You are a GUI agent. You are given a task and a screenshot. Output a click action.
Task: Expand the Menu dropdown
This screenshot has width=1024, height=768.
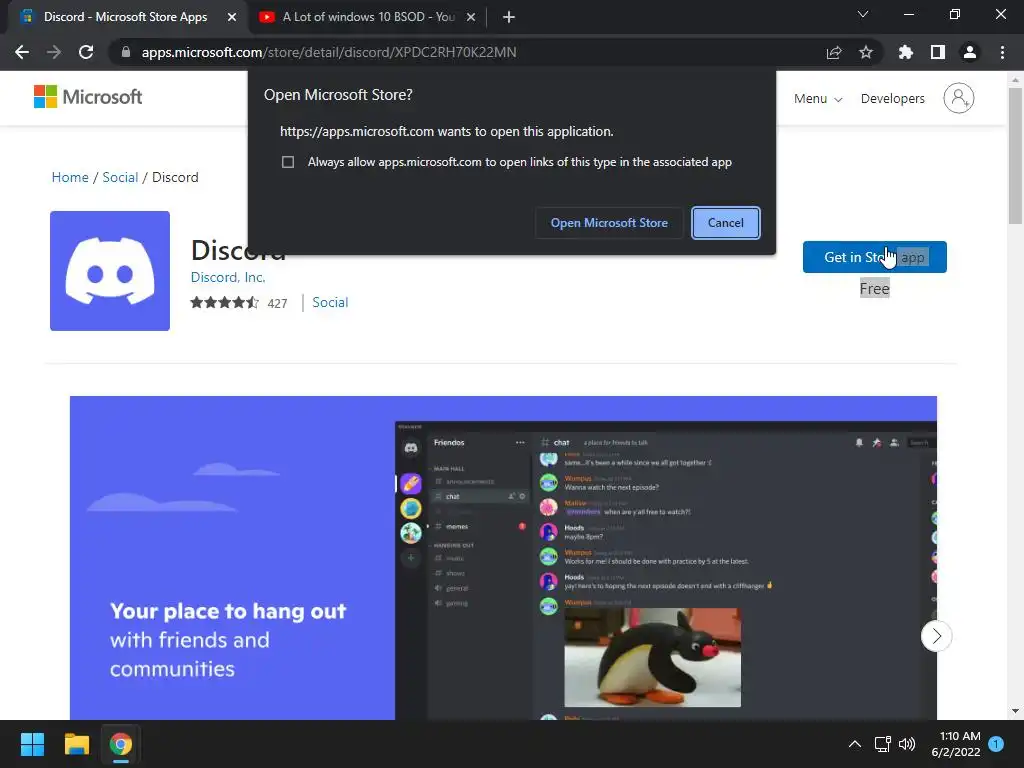(x=818, y=99)
